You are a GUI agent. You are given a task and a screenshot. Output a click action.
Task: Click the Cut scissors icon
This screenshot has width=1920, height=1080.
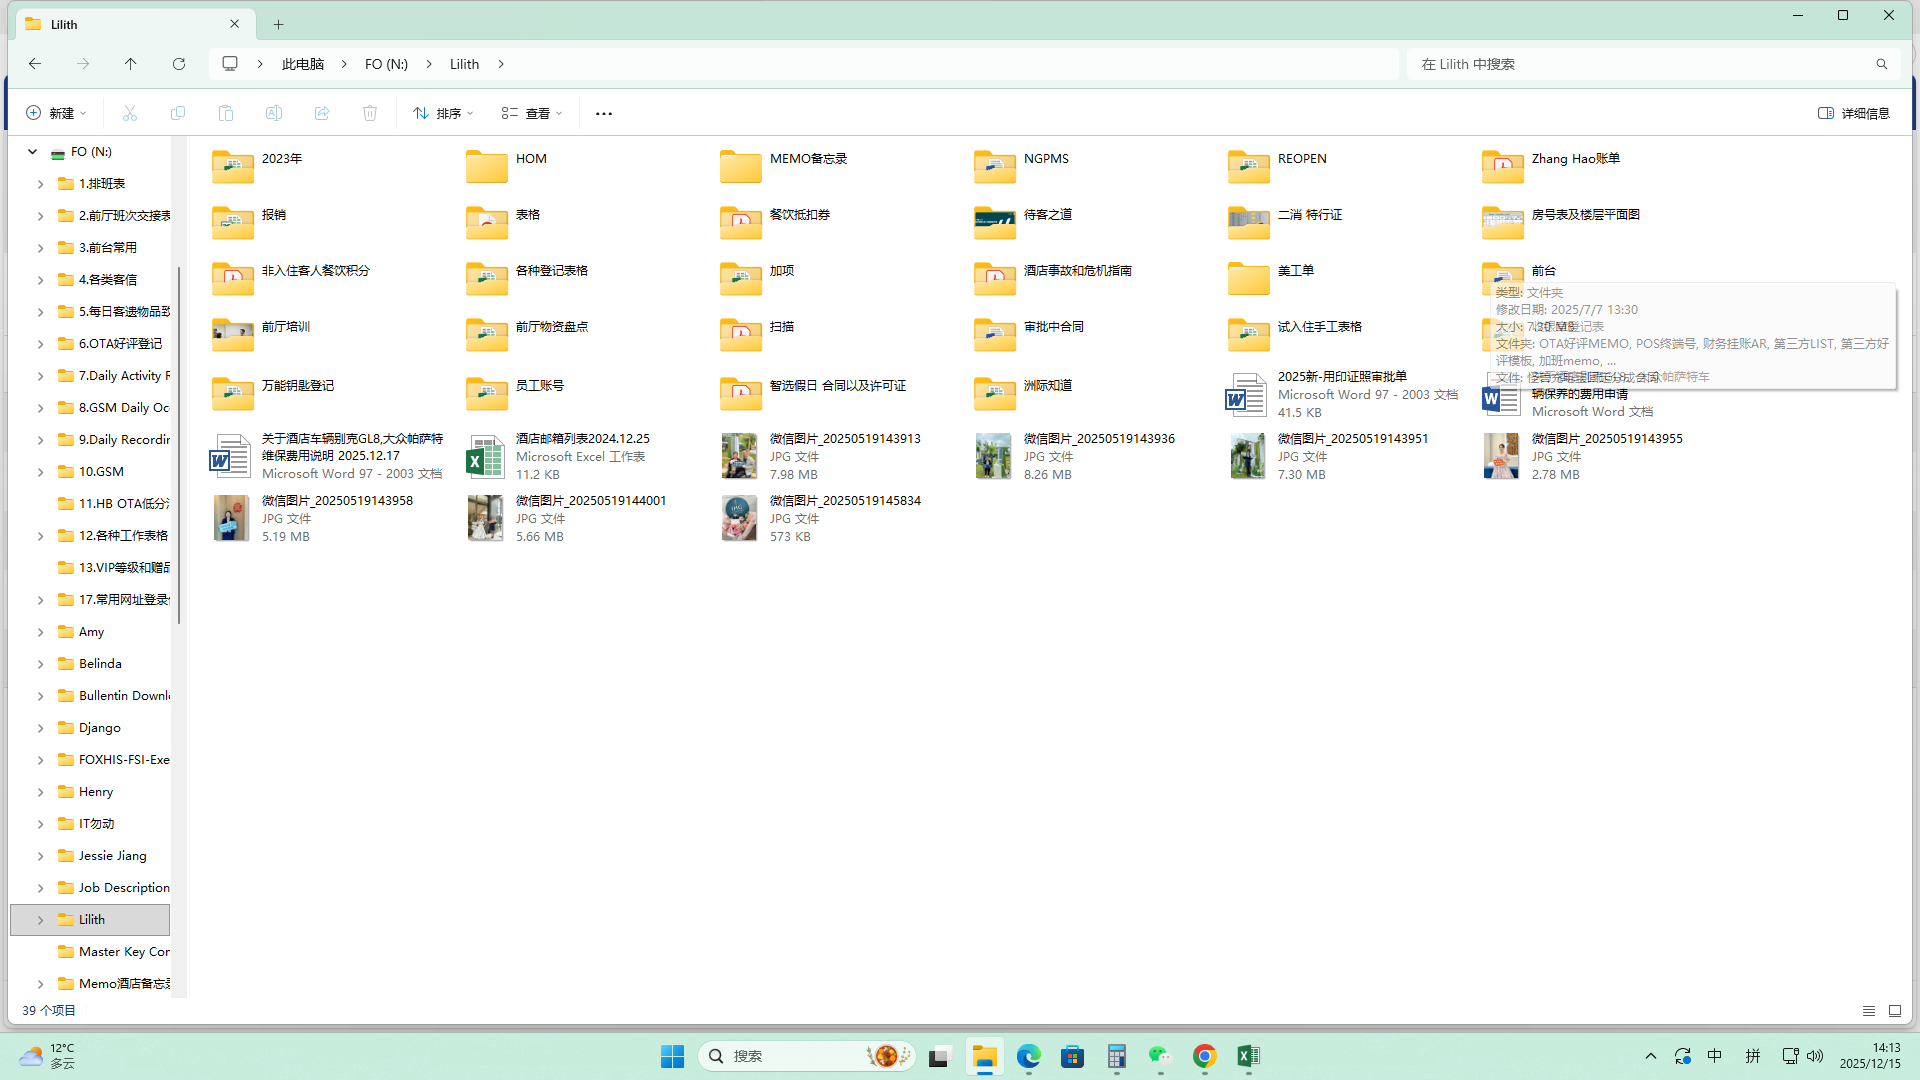(130, 113)
